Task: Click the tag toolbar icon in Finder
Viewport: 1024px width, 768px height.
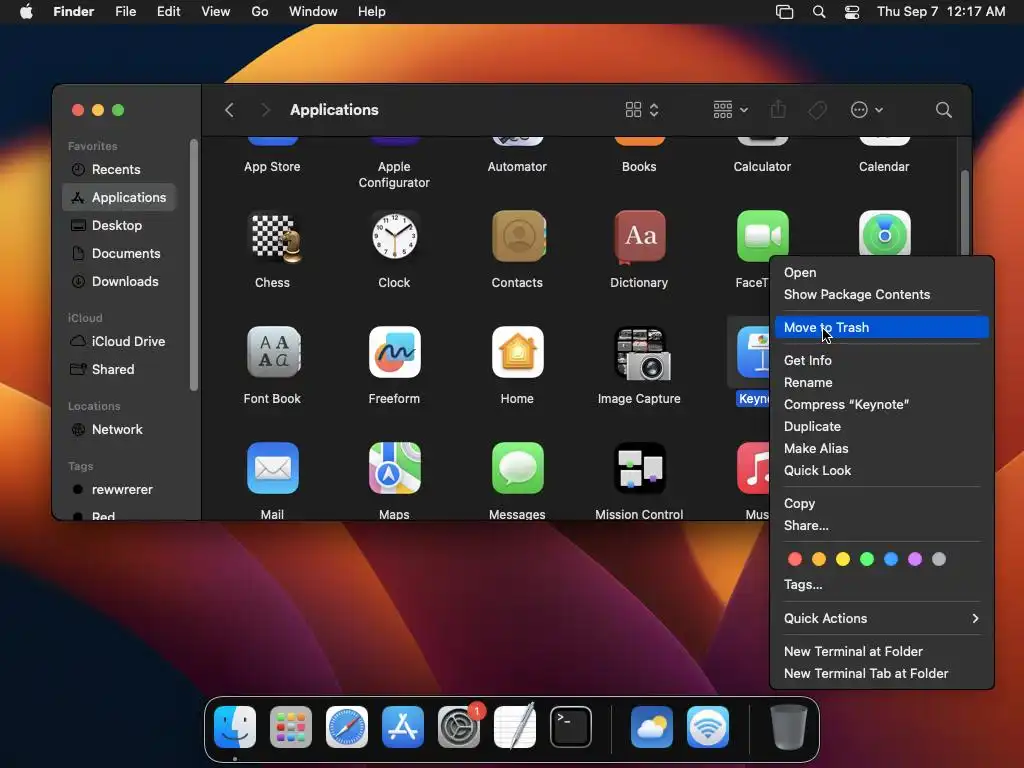Action: [817, 110]
